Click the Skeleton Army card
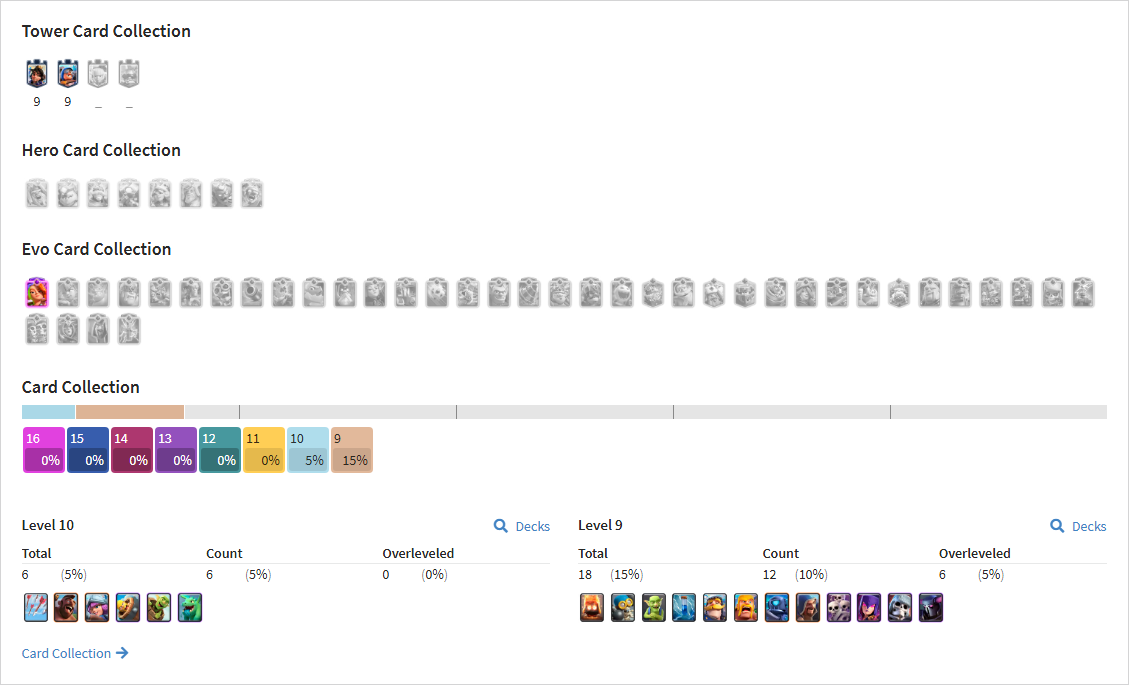Image resolution: width=1129 pixels, height=685 pixels. [839, 607]
